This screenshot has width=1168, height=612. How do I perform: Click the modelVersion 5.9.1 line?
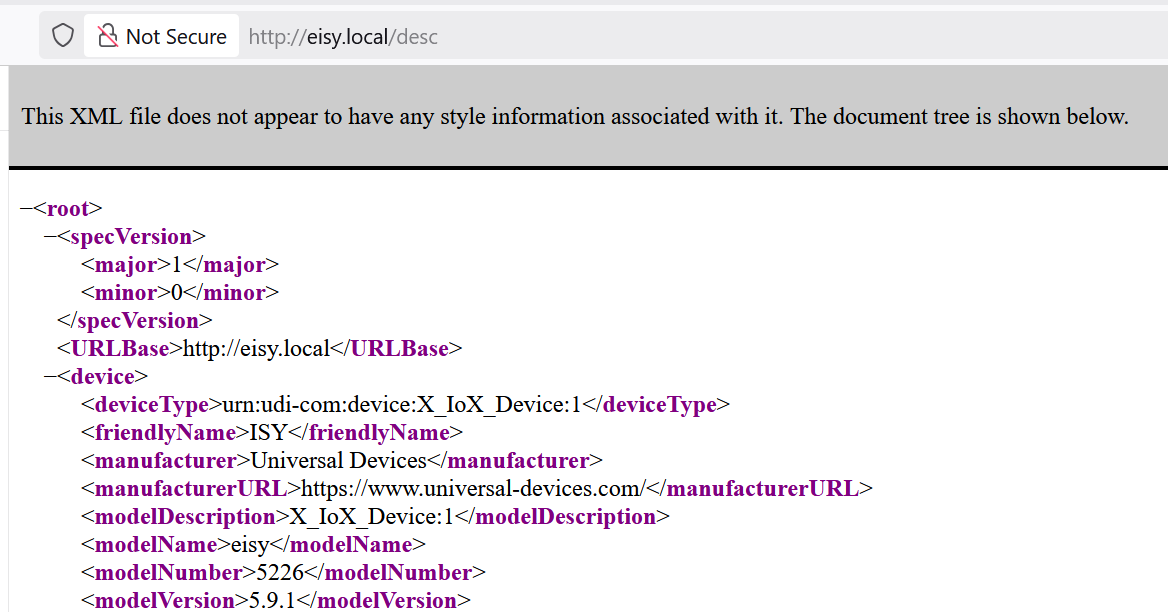pyautogui.click(x=276, y=600)
